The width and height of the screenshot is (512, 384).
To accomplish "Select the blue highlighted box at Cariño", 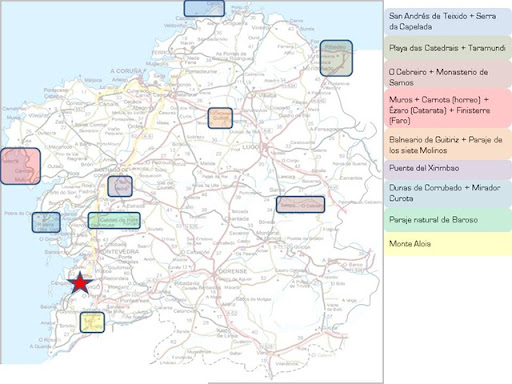I will point(204,8).
